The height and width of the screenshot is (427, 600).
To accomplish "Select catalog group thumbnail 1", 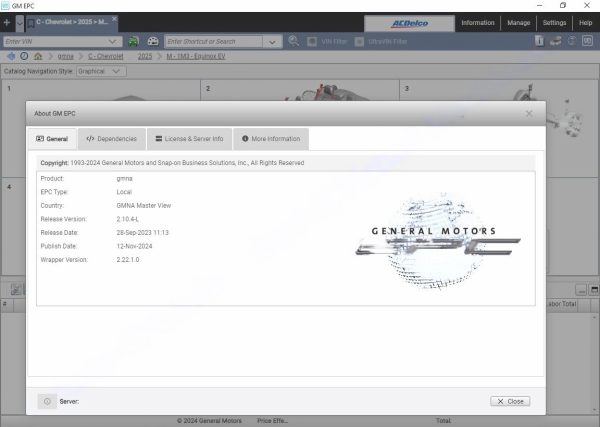I will [101, 90].
